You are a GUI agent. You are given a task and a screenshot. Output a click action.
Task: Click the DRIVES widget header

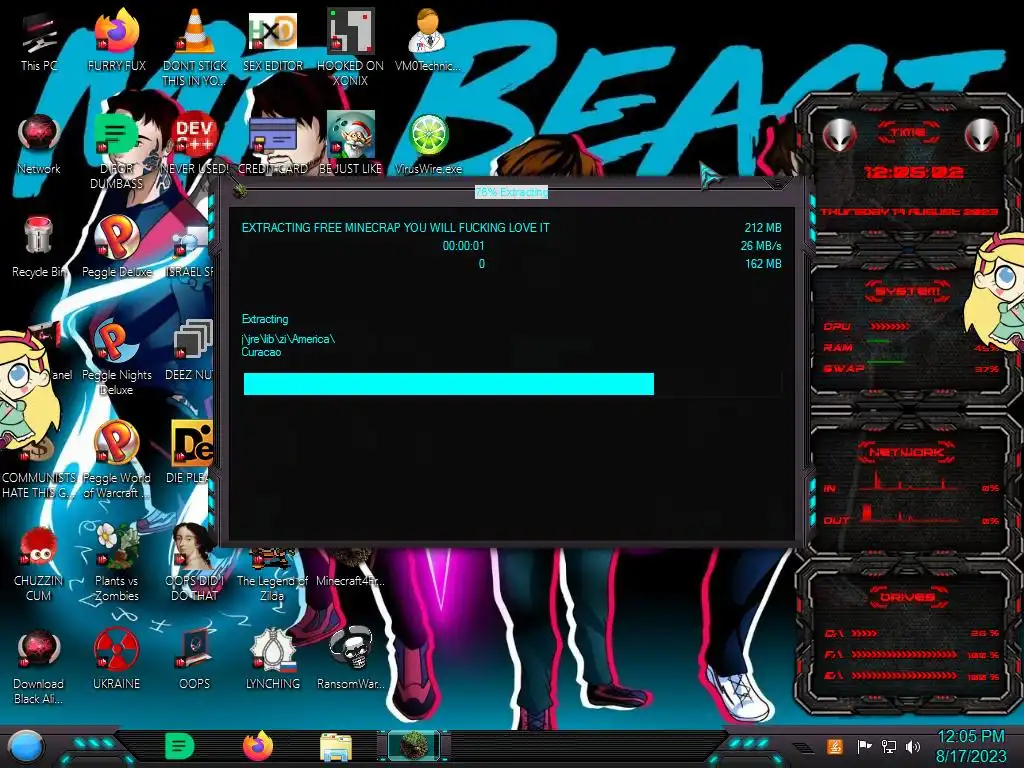(908, 597)
